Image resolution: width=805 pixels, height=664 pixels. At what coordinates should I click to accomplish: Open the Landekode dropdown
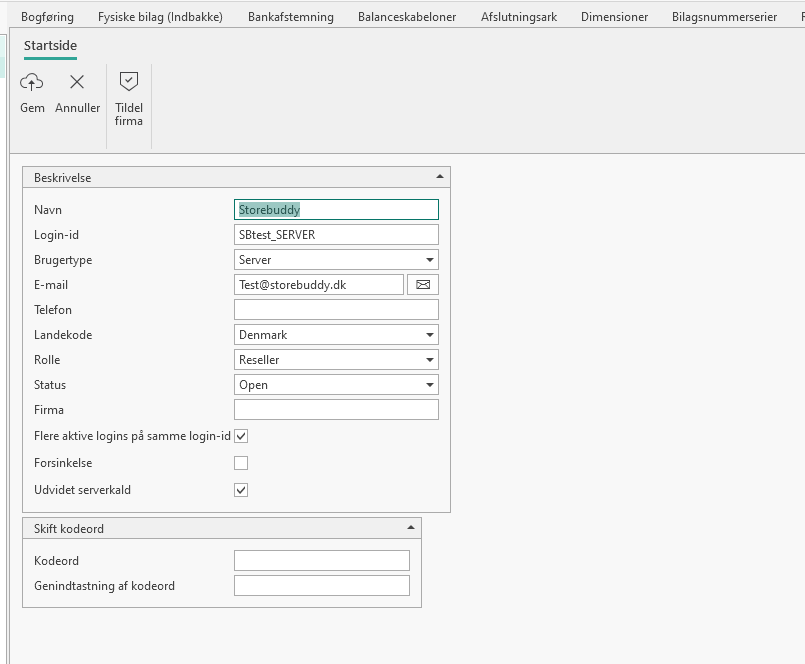pos(429,335)
